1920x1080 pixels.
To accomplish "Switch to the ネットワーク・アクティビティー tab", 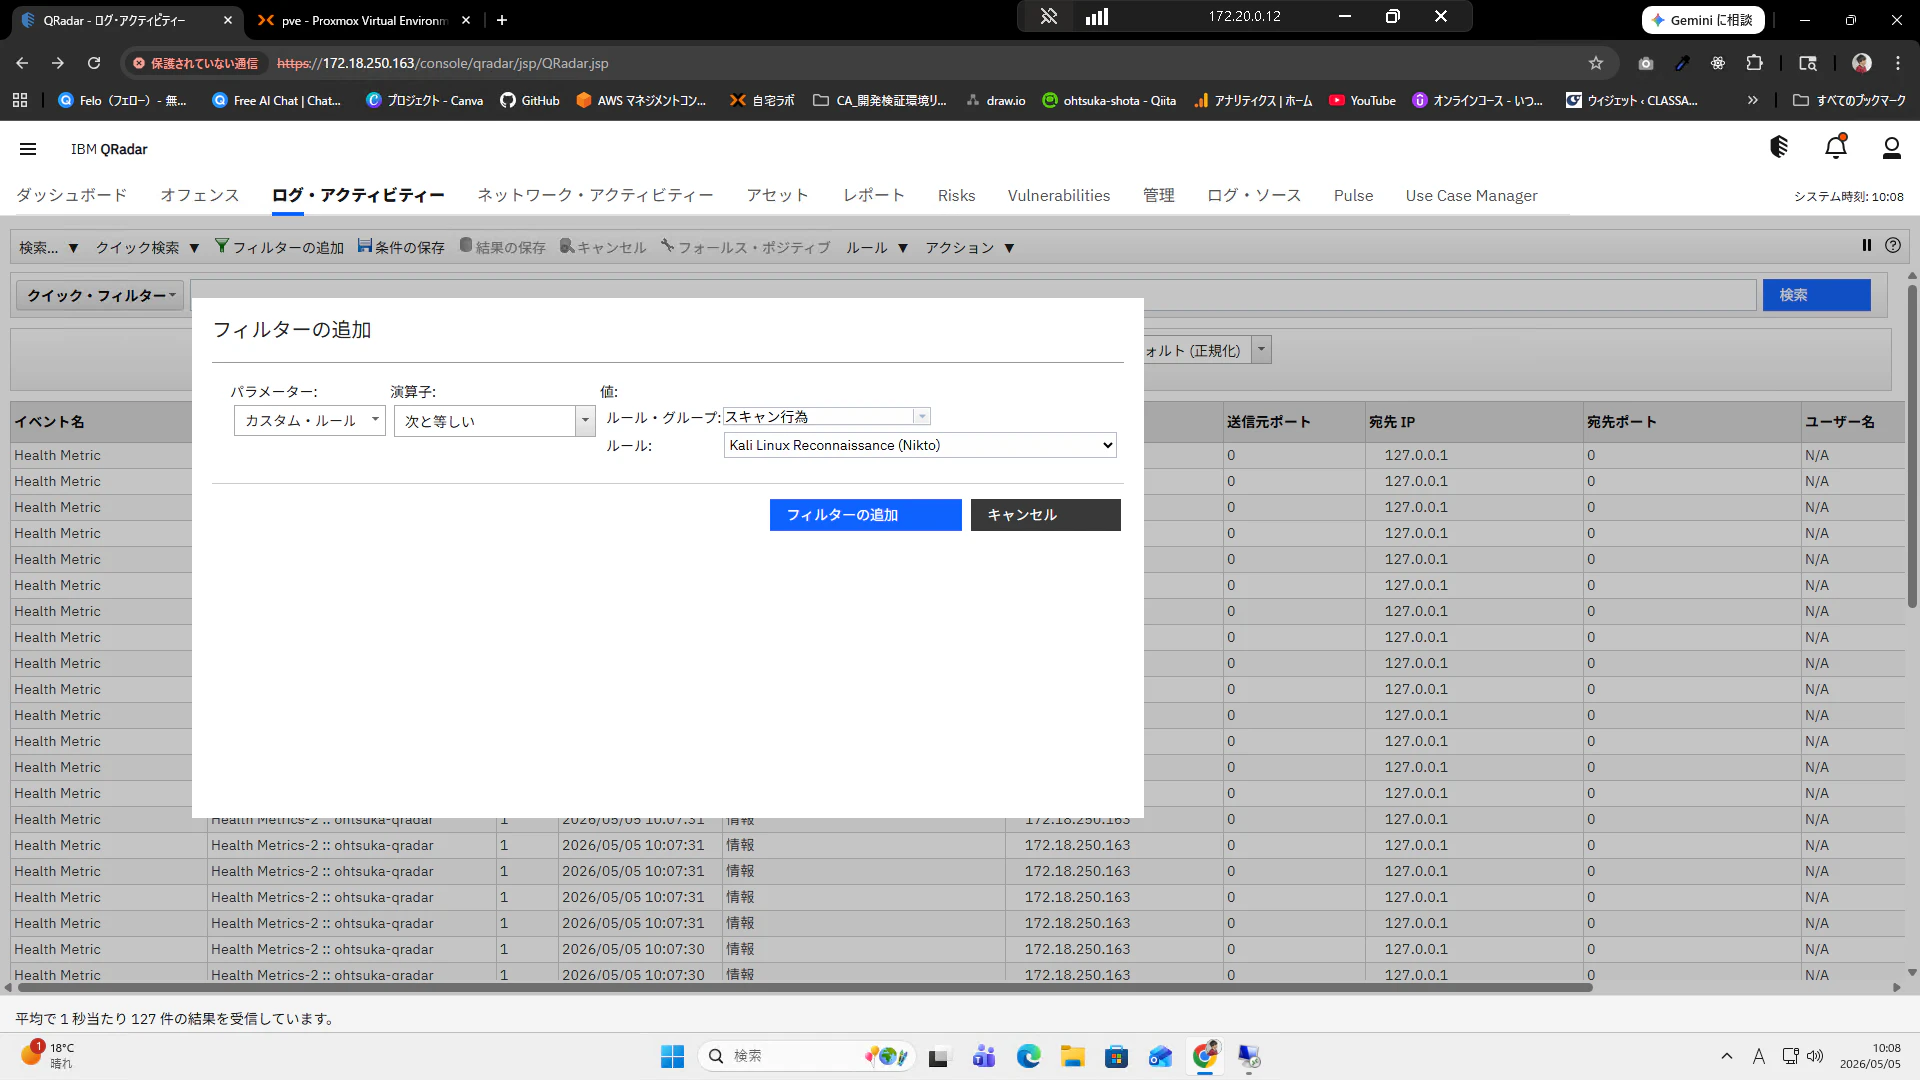I will click(x=595, y=195).
